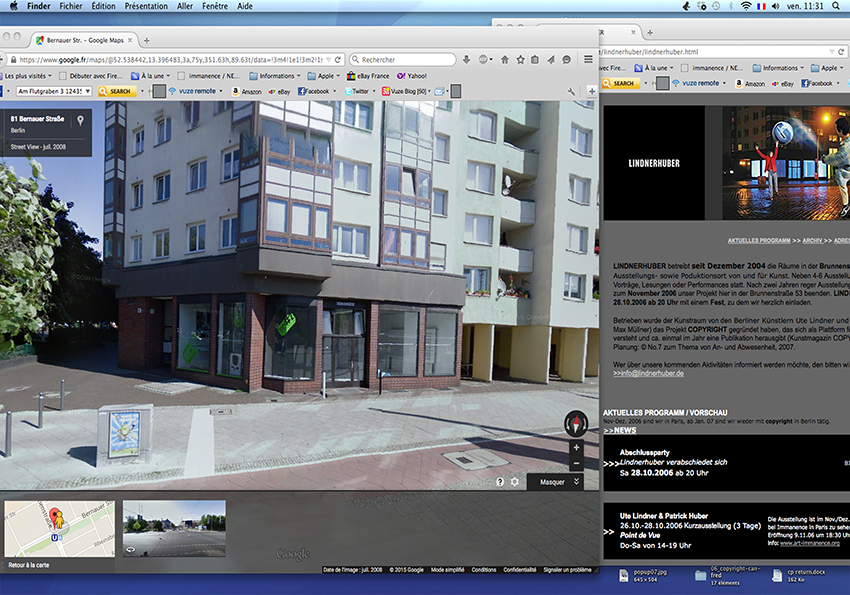
Task: Click the paper plane share icon
Action: click(x=551, y=60)
